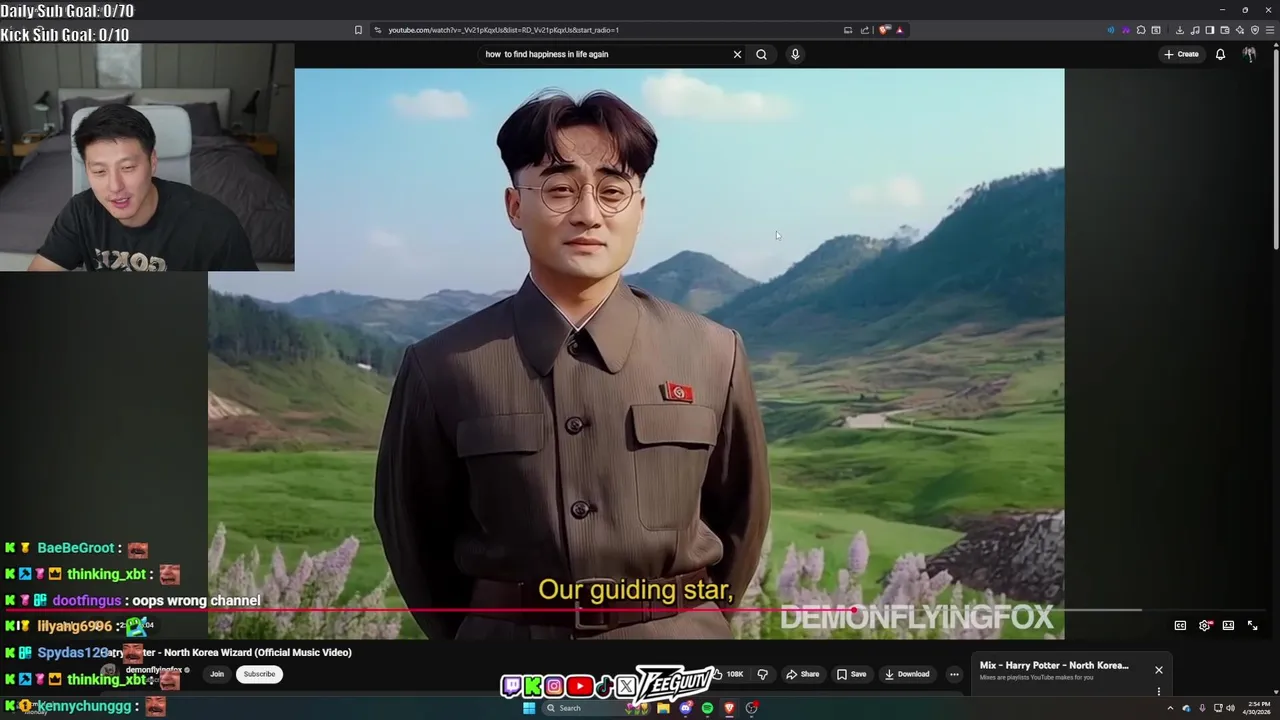Open site settings icon beside the URL
The height and width of the screenshot is (720, 1280).
pyautogui.click(x=377, y=30)
